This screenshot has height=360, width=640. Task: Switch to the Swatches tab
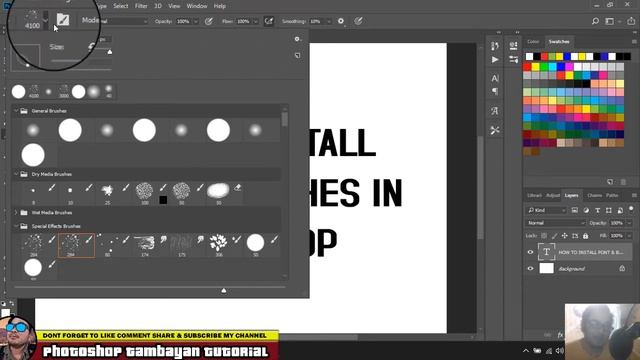click(x=559, y=42)
